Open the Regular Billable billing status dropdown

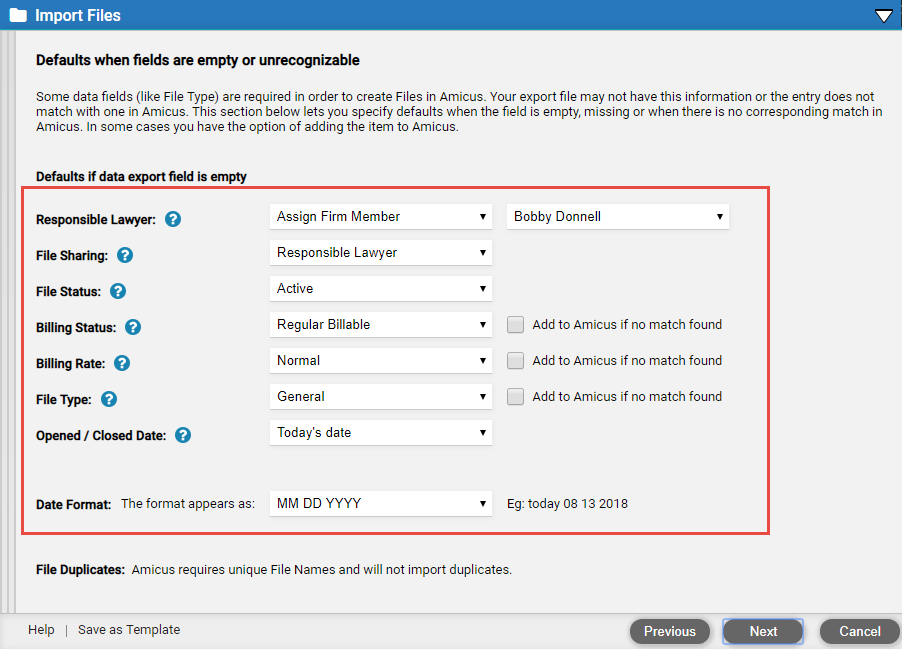[x=381, y=324]
